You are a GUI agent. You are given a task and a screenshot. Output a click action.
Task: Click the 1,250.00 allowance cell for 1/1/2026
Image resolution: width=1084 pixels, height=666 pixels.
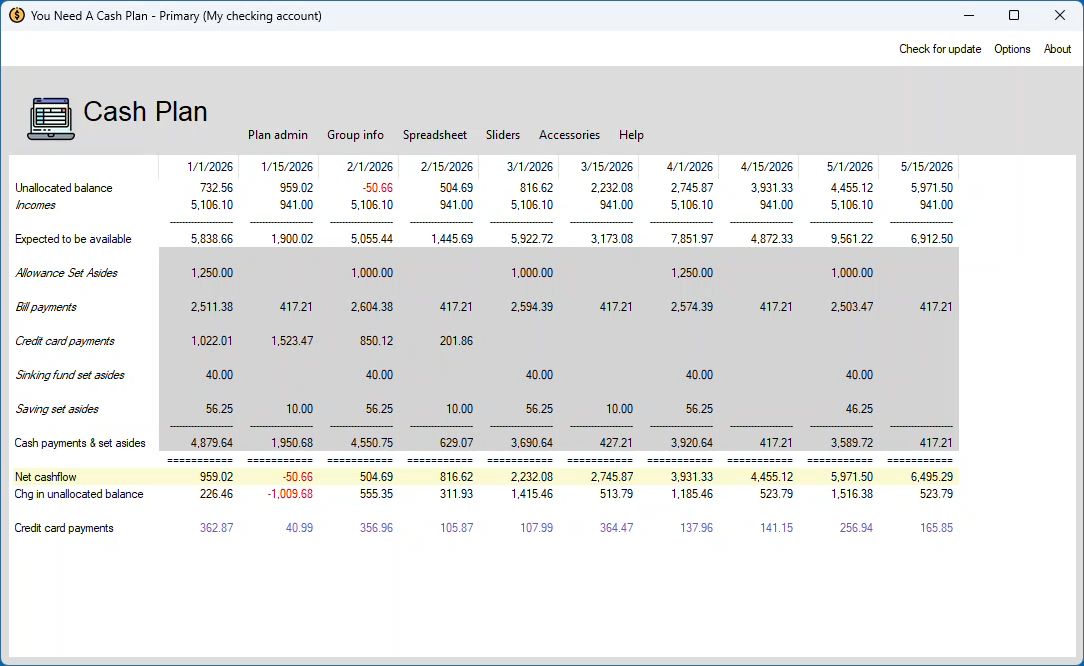point(211,273)
